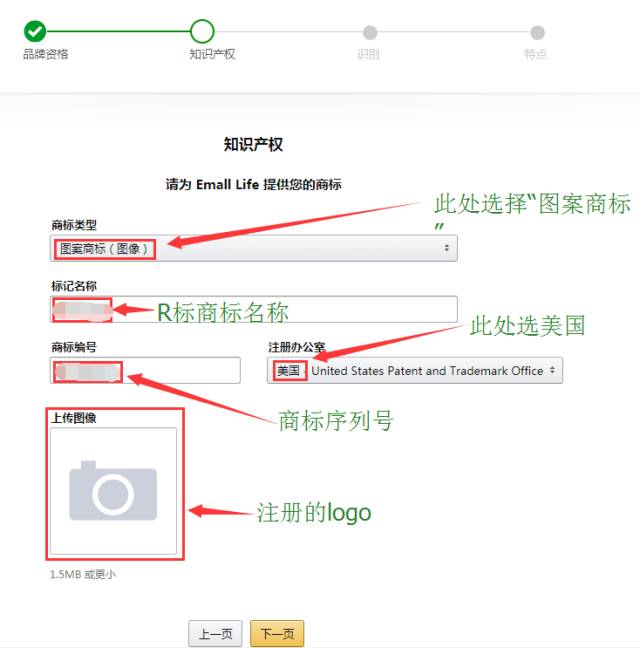Click the green checkmark step icon
640x648 pixels.
(35, 31)
